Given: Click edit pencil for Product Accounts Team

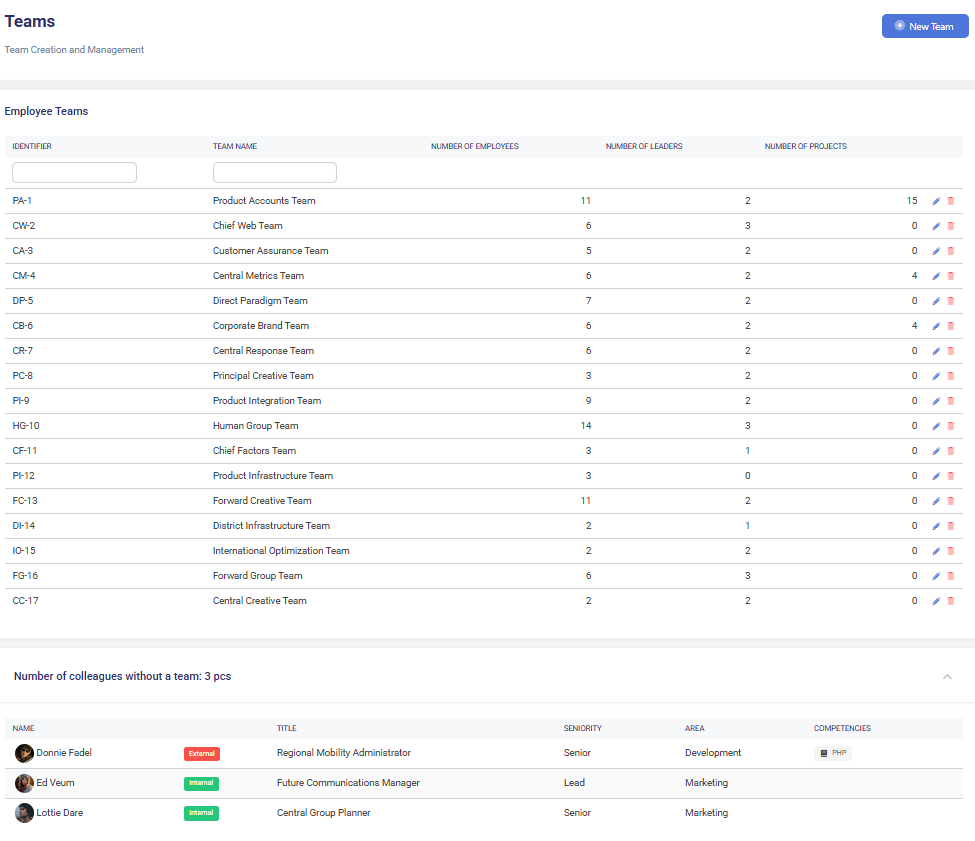Looking at the screenshot, I should 936,201.
